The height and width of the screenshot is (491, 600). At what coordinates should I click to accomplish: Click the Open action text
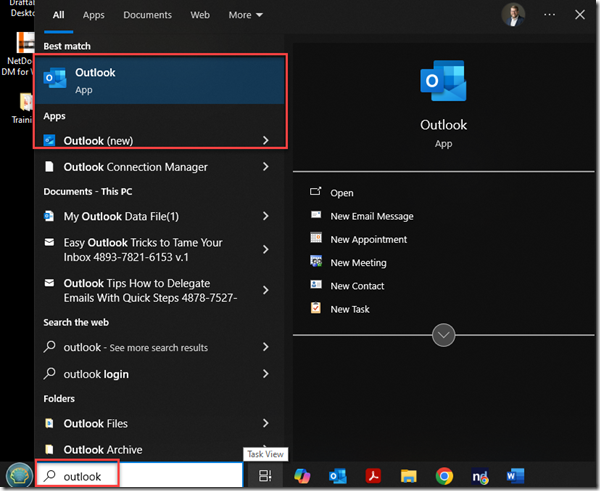[x=342, y=193]
